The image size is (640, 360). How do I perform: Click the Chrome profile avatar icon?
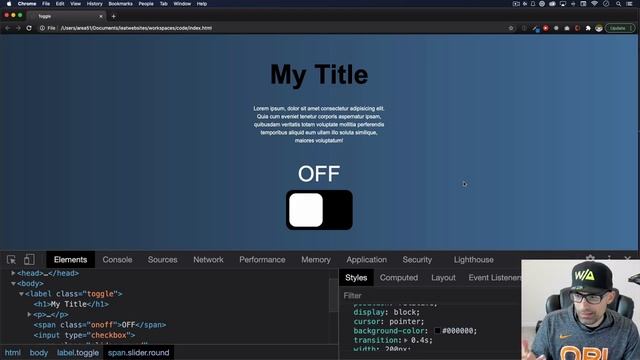599,28
